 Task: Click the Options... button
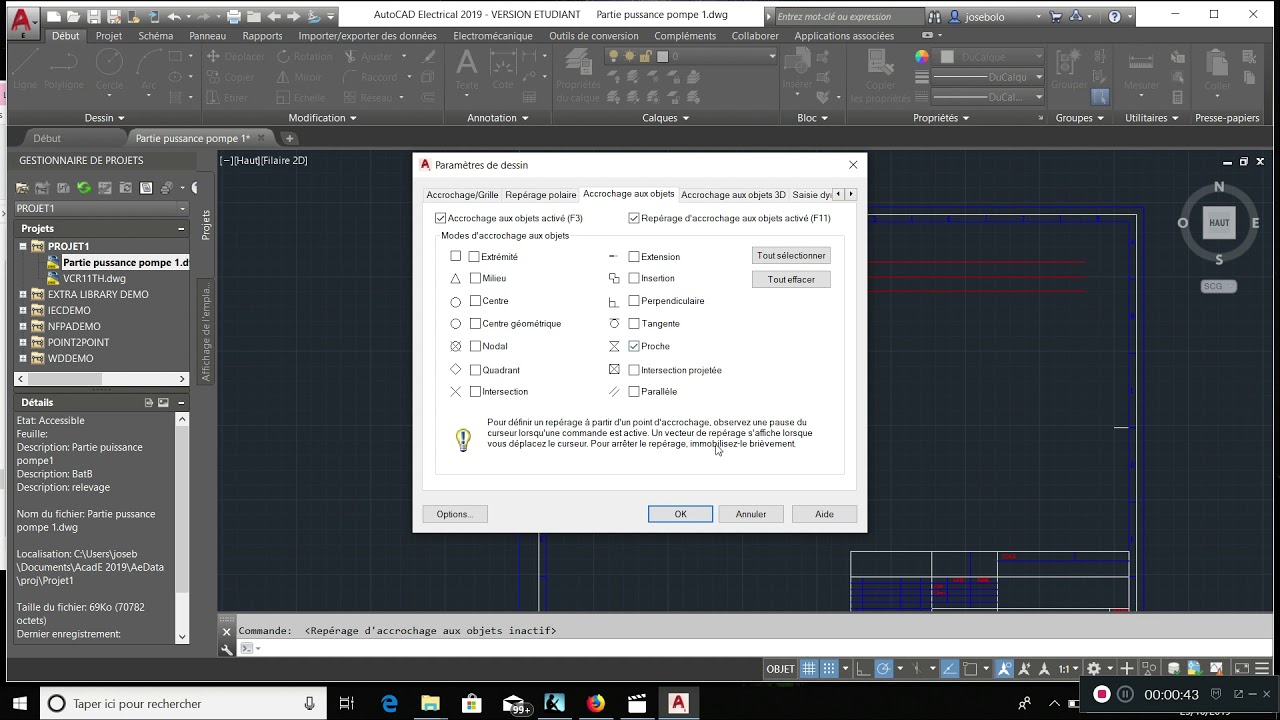click(x=454, y=514)
